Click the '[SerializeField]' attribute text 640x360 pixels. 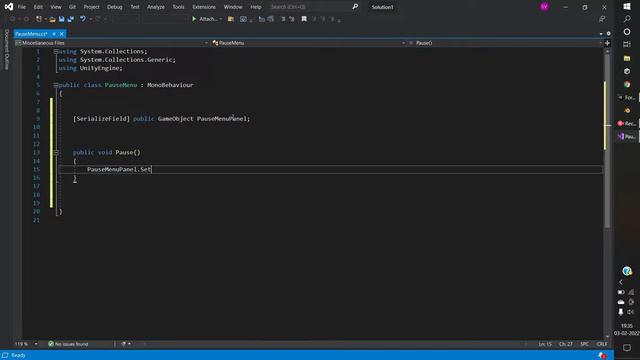pyautogui.click(x=101, y=119)
